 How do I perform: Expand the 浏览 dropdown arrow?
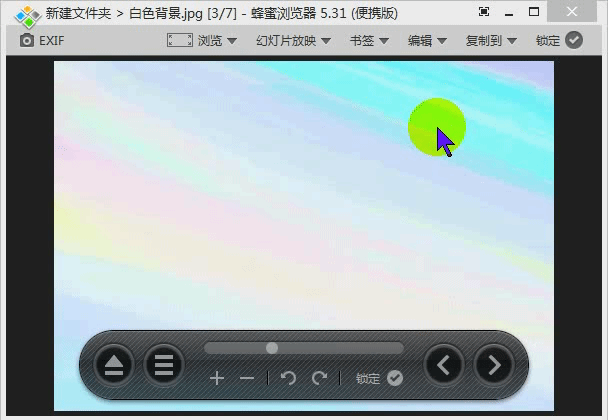232,41
